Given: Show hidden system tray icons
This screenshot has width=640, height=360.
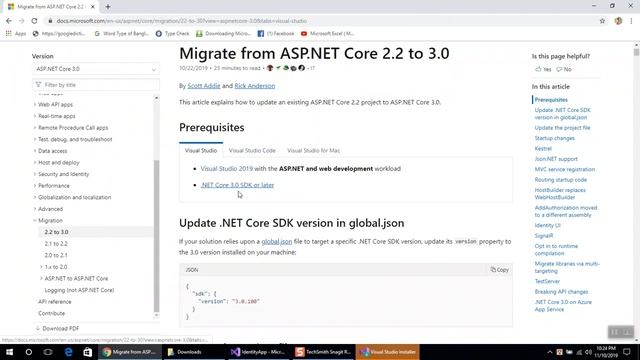Looking at the screenshot, I should (549, 352).
